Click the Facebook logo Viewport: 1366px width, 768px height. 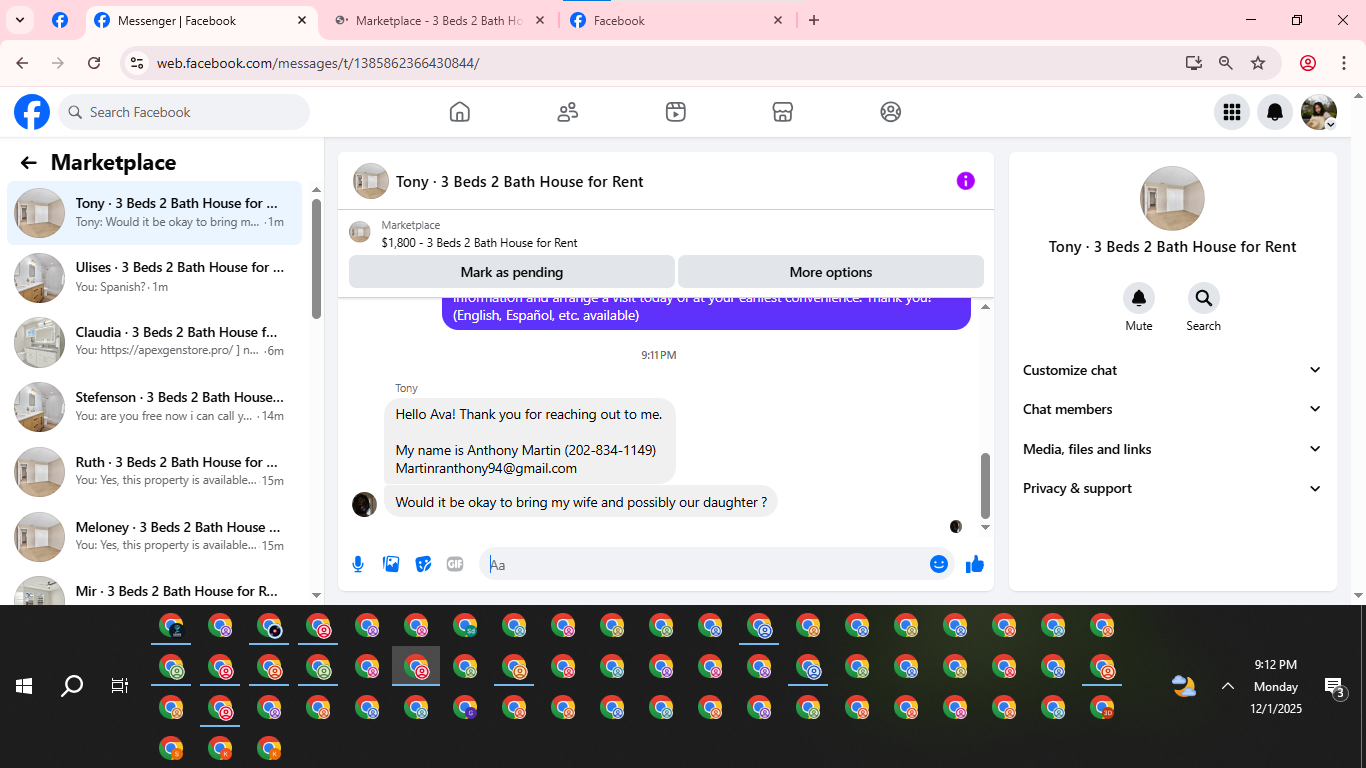point(32,112)
